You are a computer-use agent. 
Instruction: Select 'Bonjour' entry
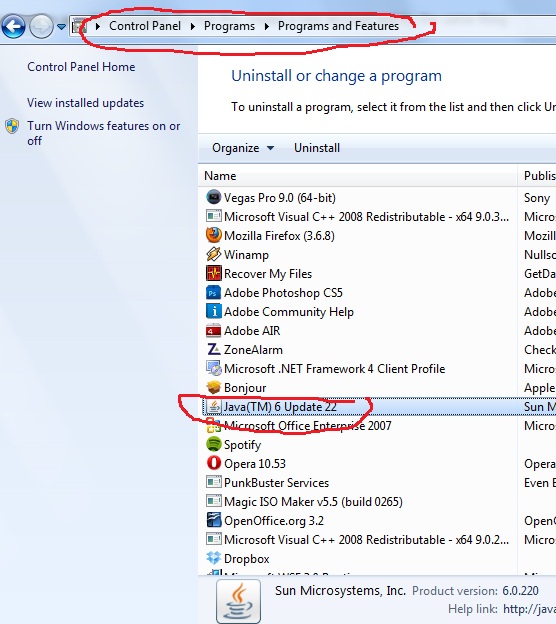point(245,388)
